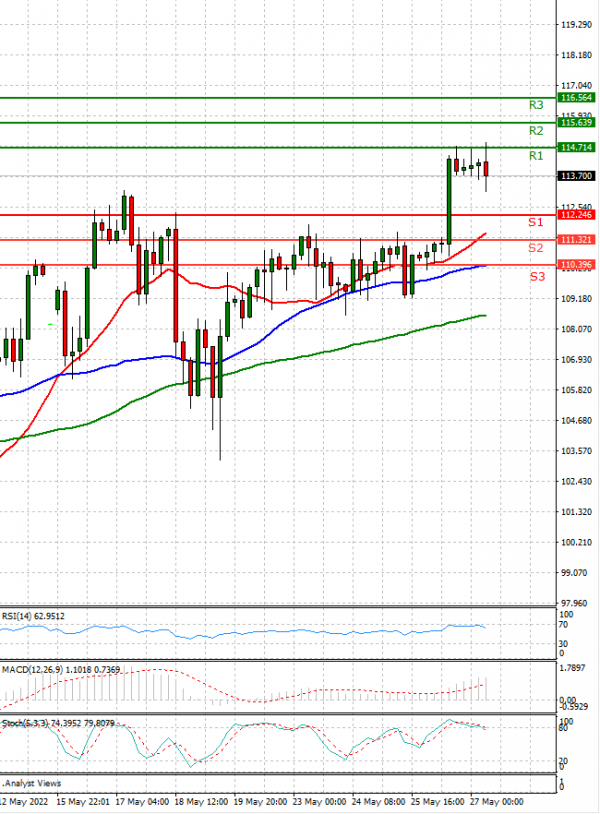Screen dimensions: 600x814
Task: Click the R2 resistance price label 115.639
Action: click(x=576, y=123)
